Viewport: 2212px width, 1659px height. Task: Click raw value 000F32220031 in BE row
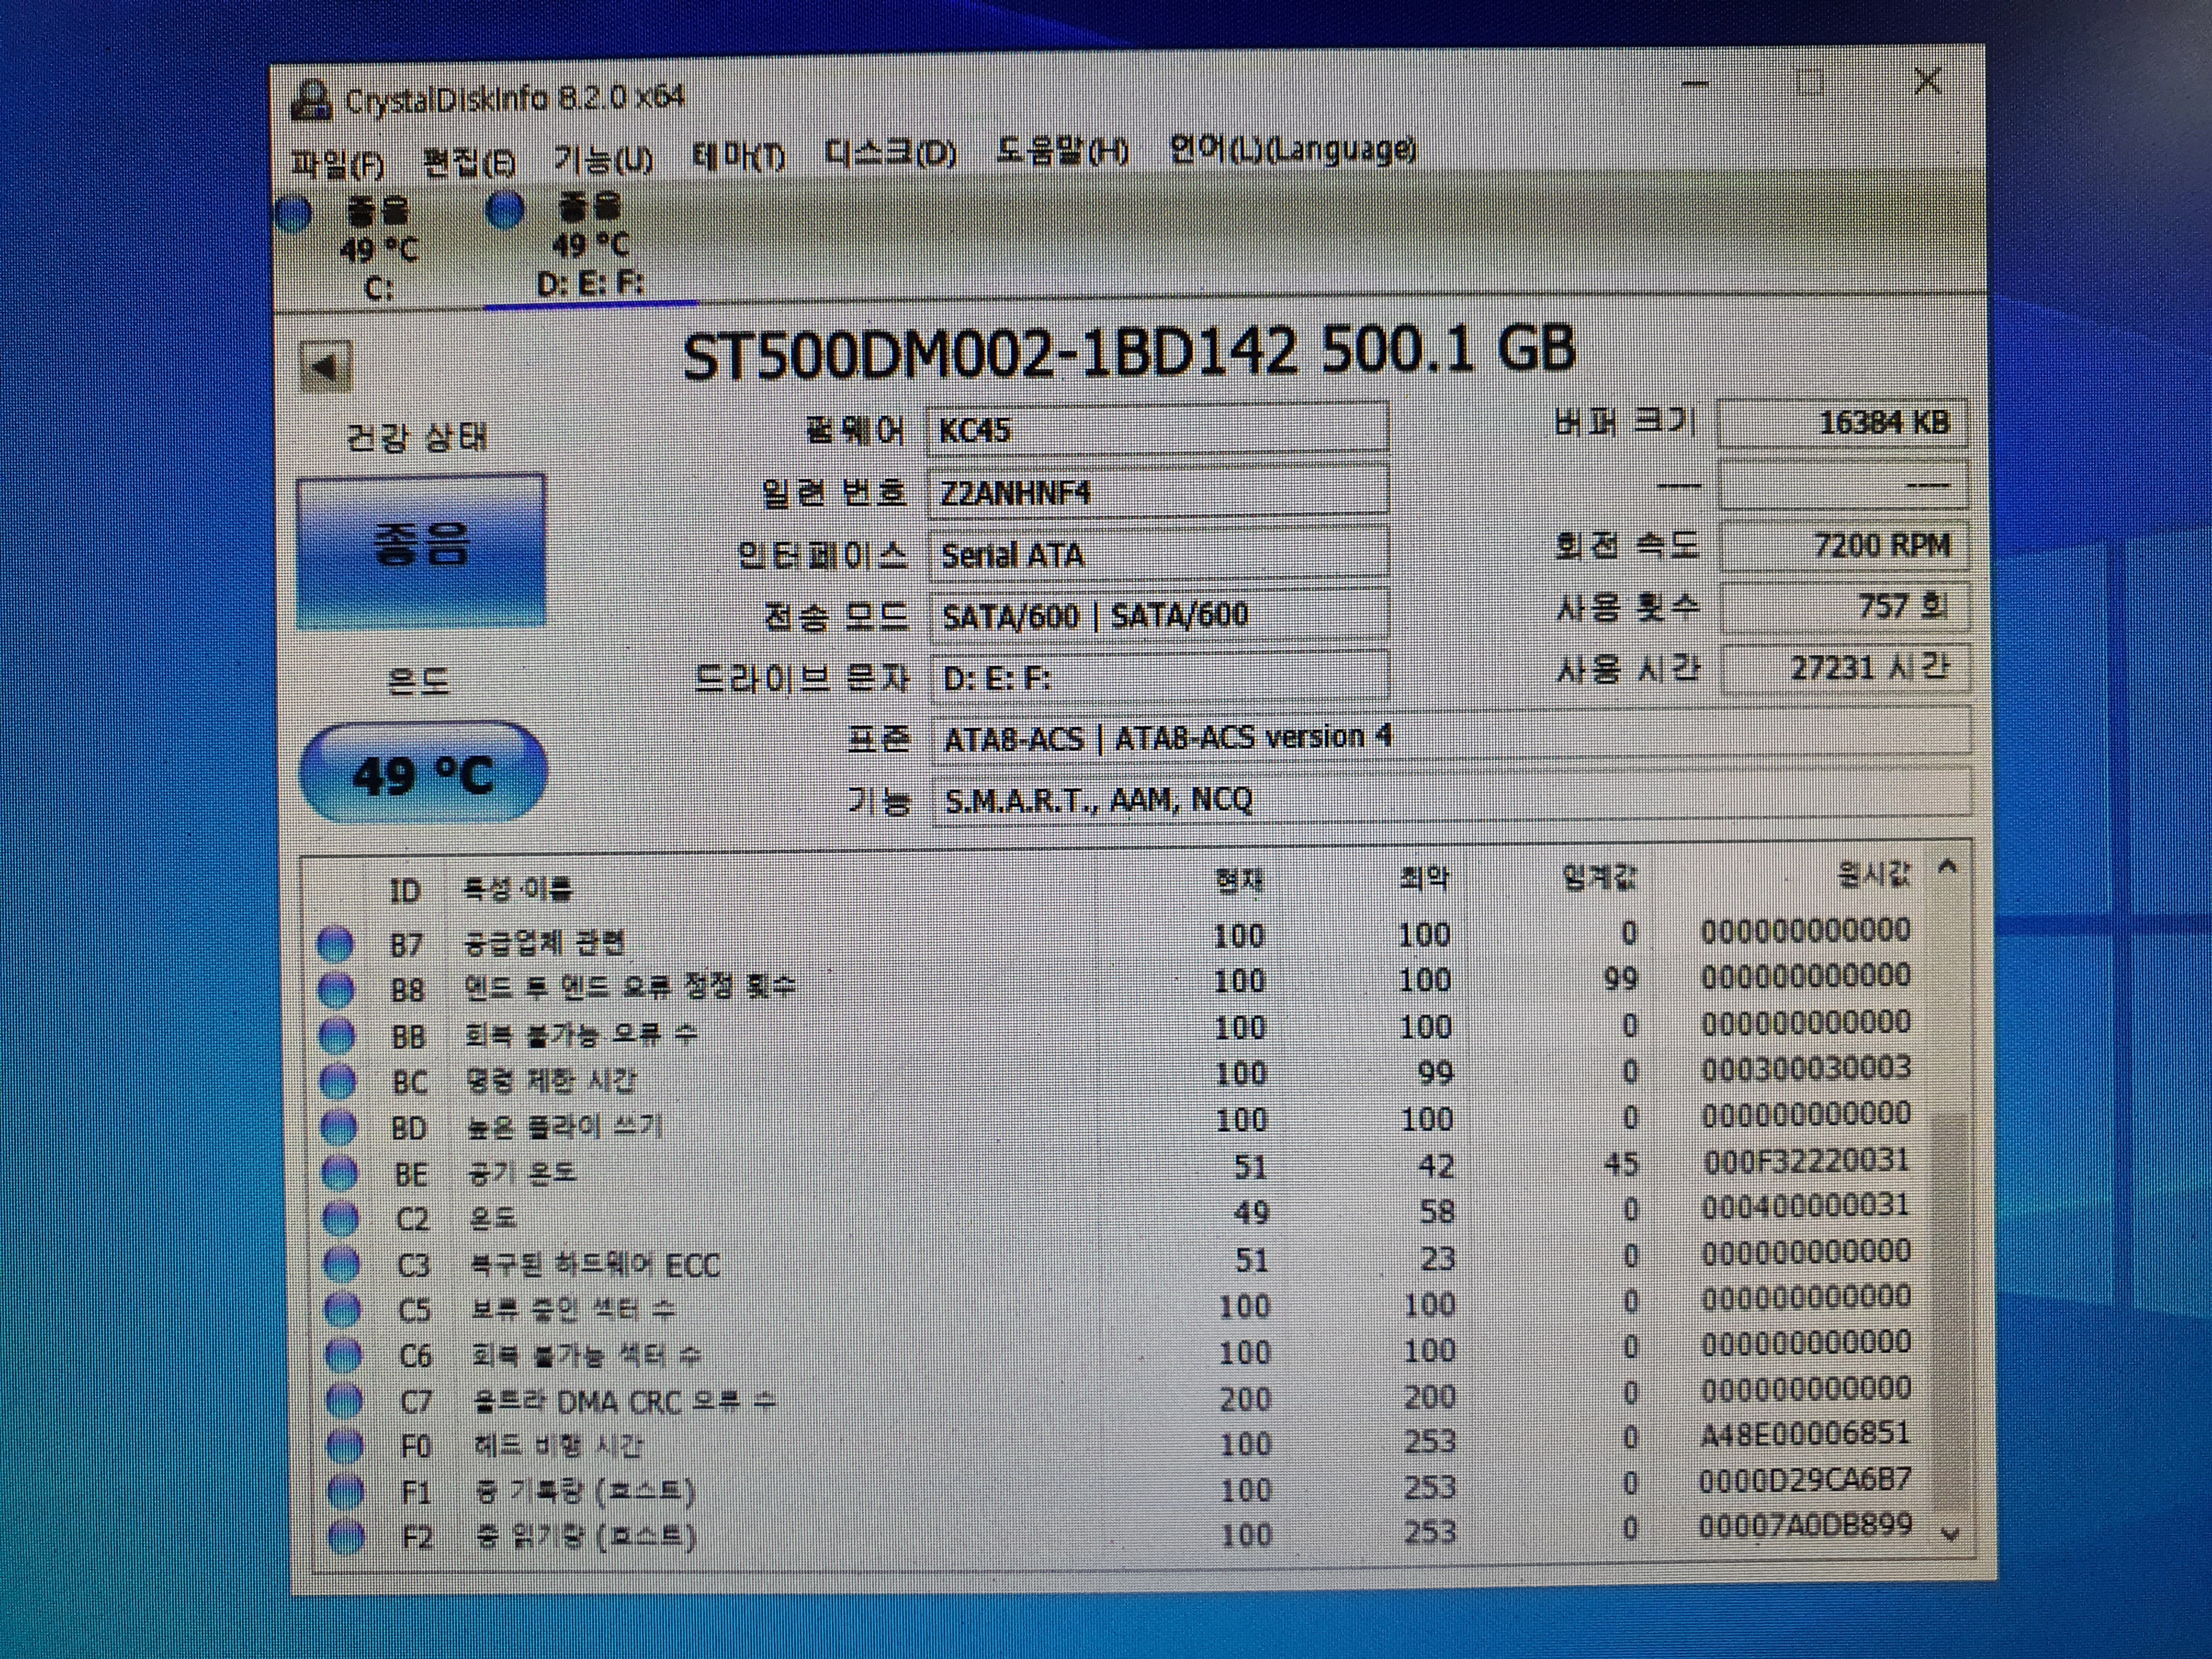coord(1806,1160)
